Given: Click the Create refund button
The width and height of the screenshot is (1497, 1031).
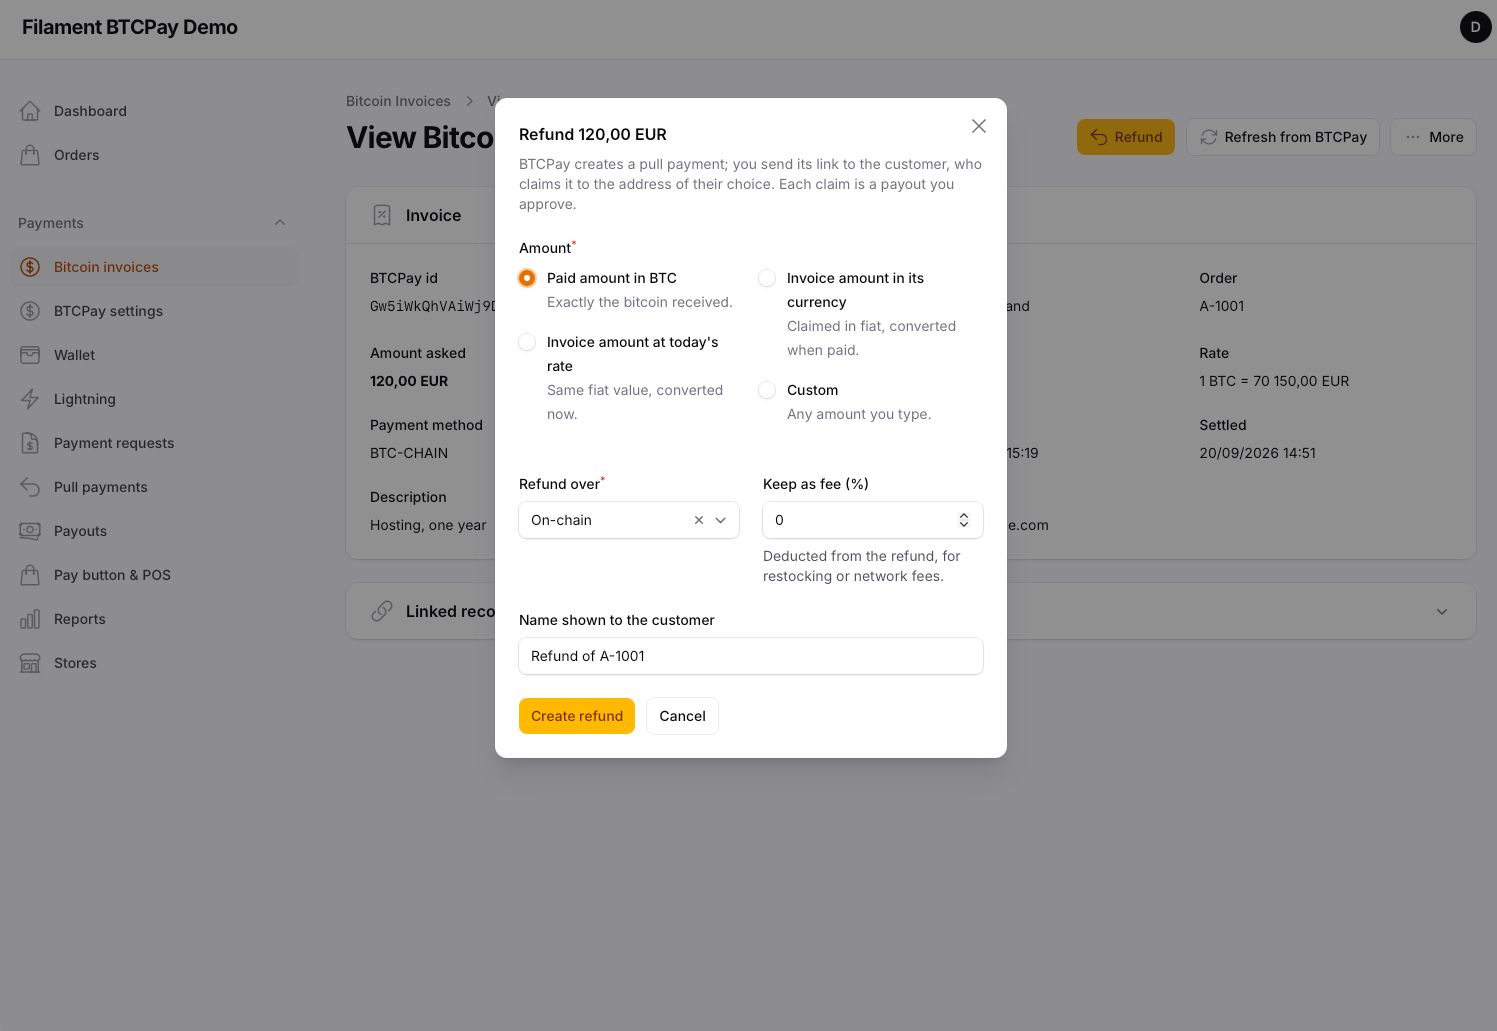Looking at the screenshot, I should pyautogui.click(x=577, y=716).
